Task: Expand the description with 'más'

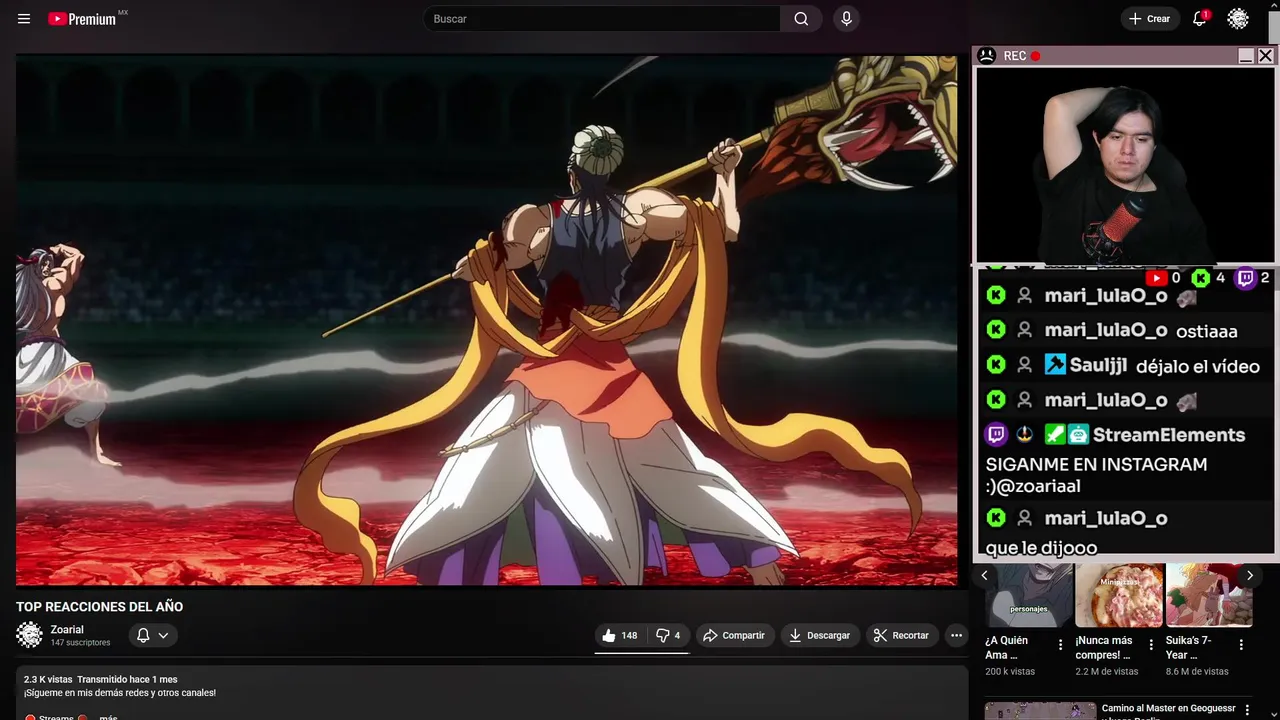Action: [x=108, y=717]
